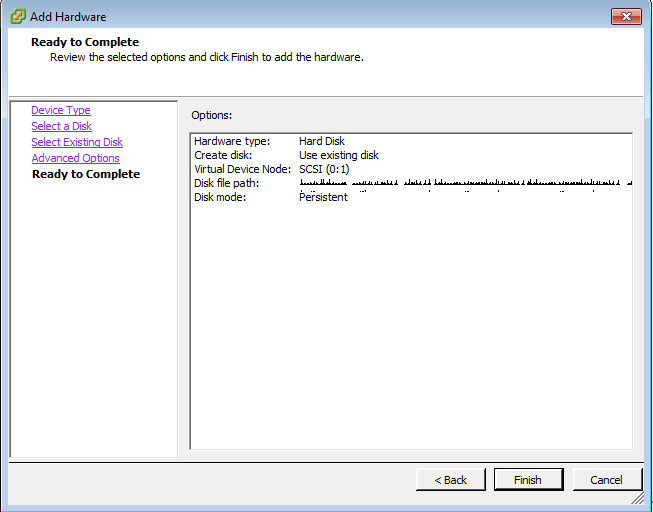Screen dimensions: 653x512
Task: Click the Options label above the list
Action: point(211,116)
